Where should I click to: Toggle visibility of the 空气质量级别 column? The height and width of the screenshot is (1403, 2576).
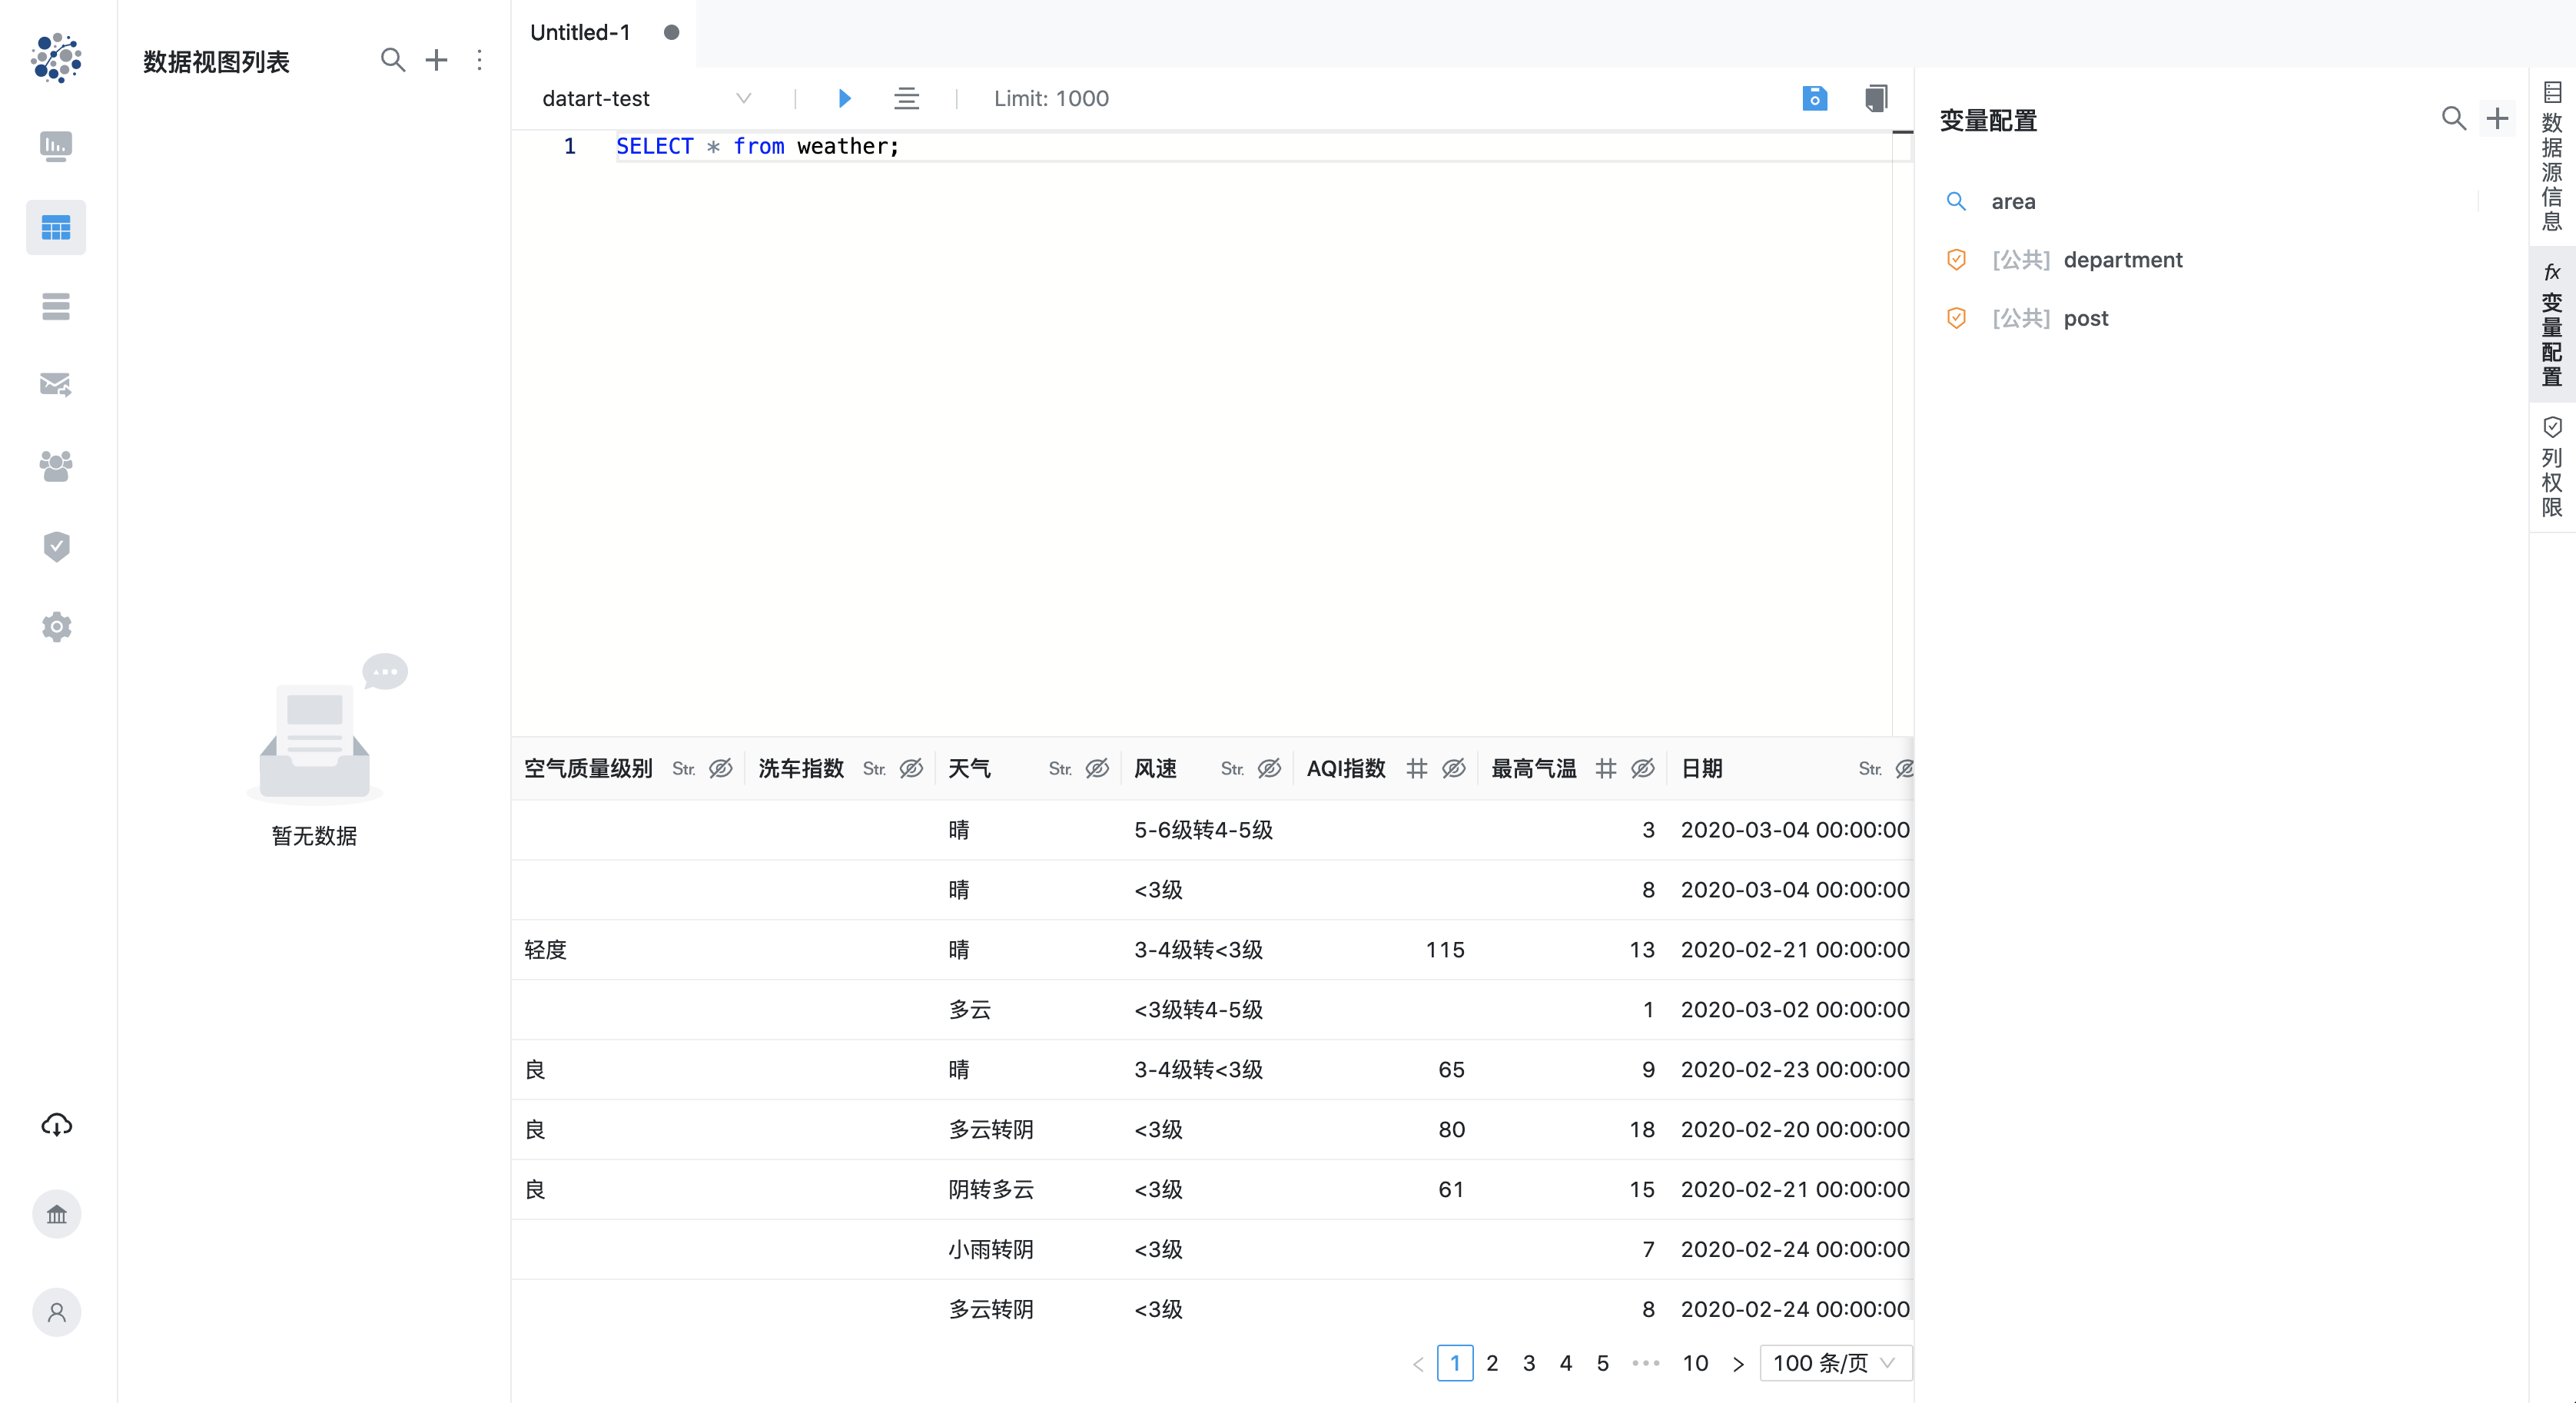[721, 769]
